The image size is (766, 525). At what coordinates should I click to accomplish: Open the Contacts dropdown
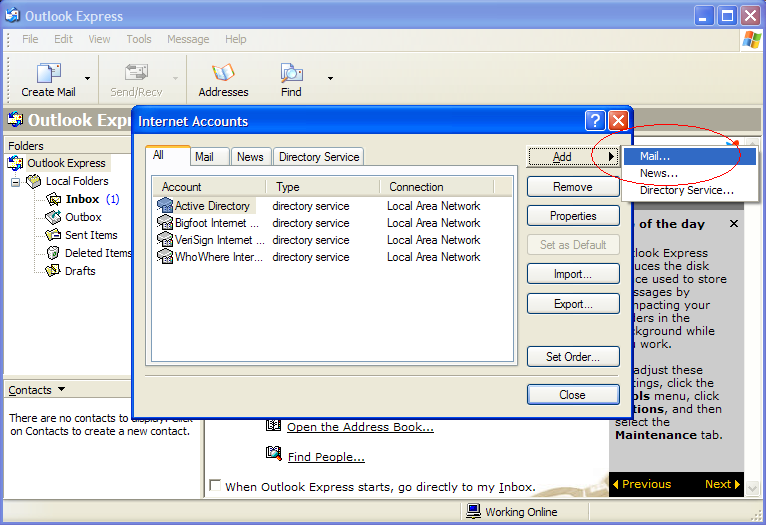coord(62,389)
